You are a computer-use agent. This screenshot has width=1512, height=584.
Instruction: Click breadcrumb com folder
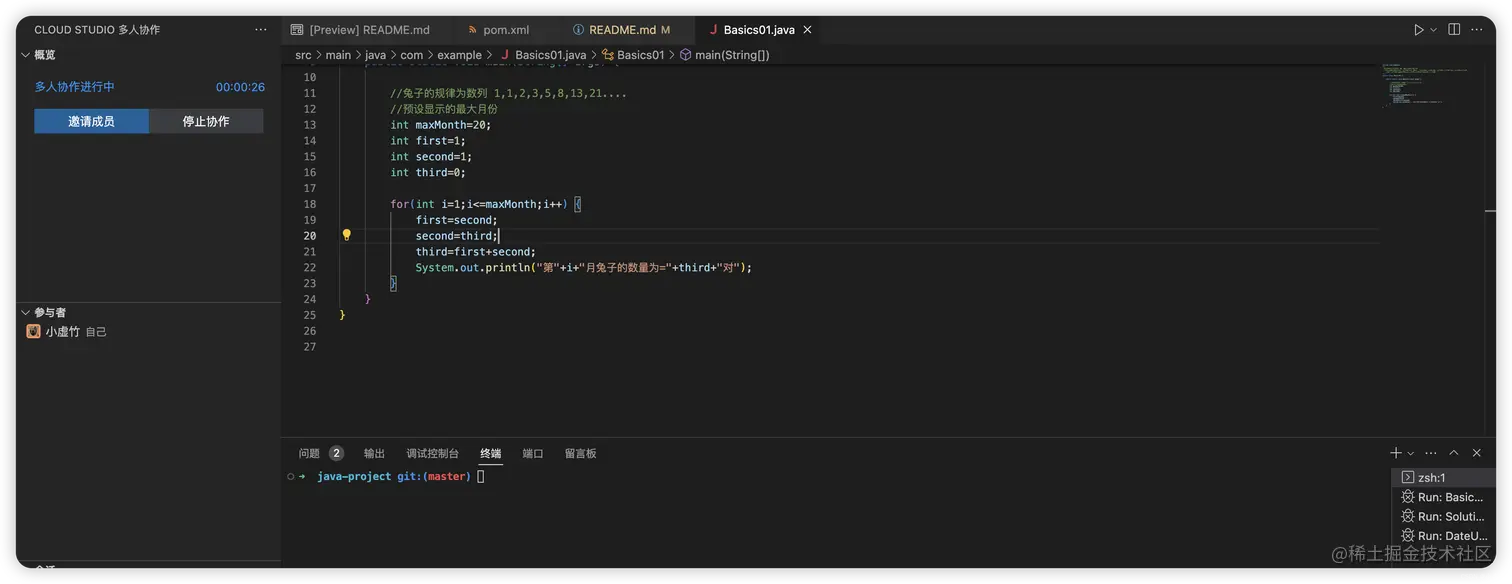412,55
